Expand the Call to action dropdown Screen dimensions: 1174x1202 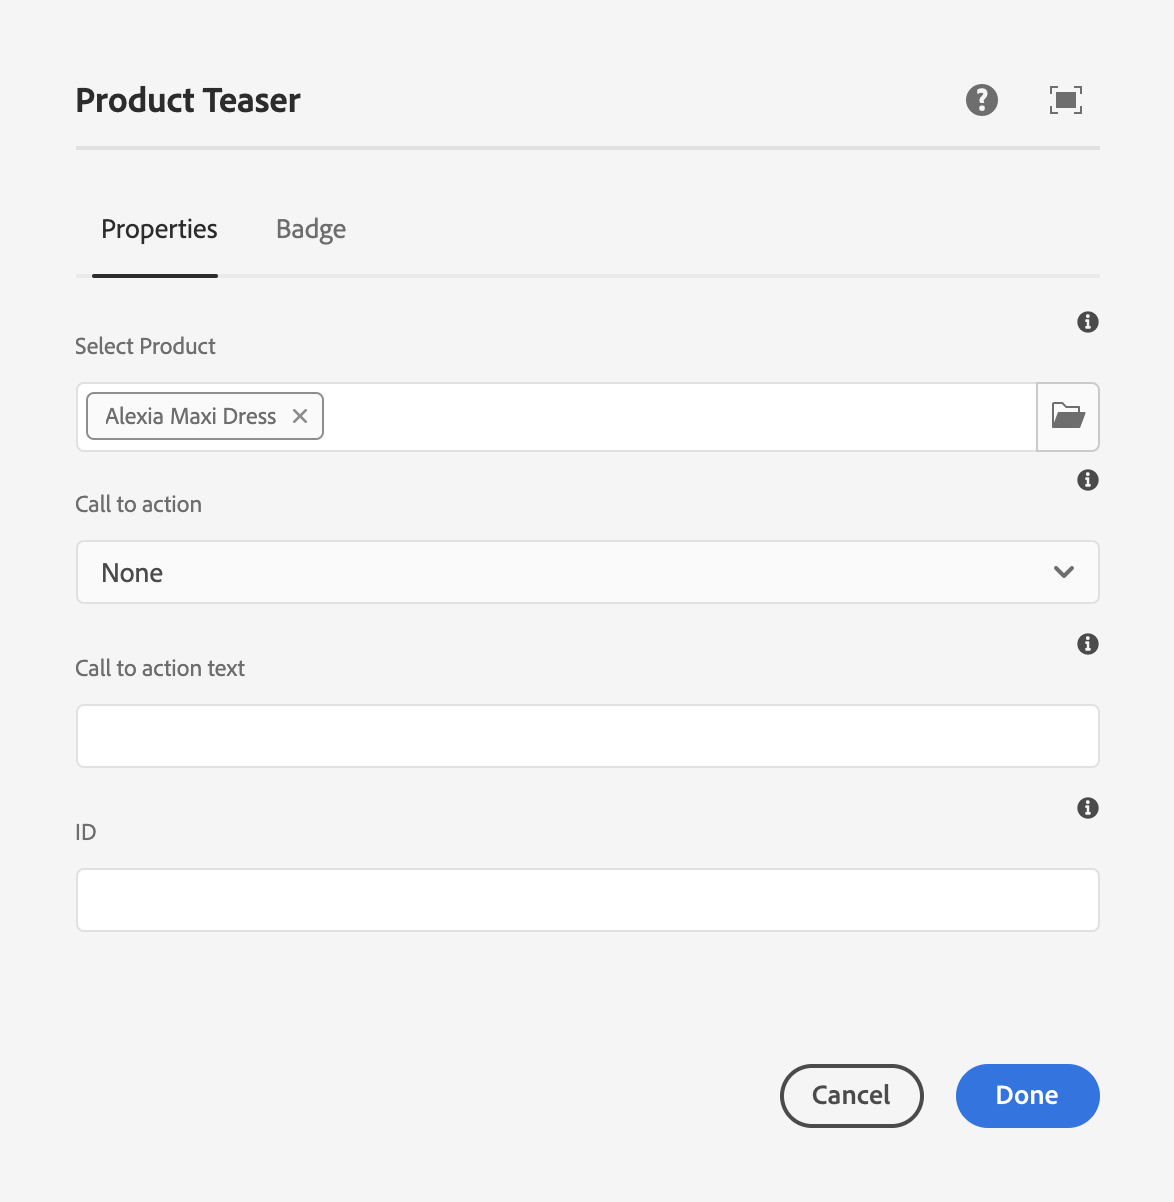[588, 572]
